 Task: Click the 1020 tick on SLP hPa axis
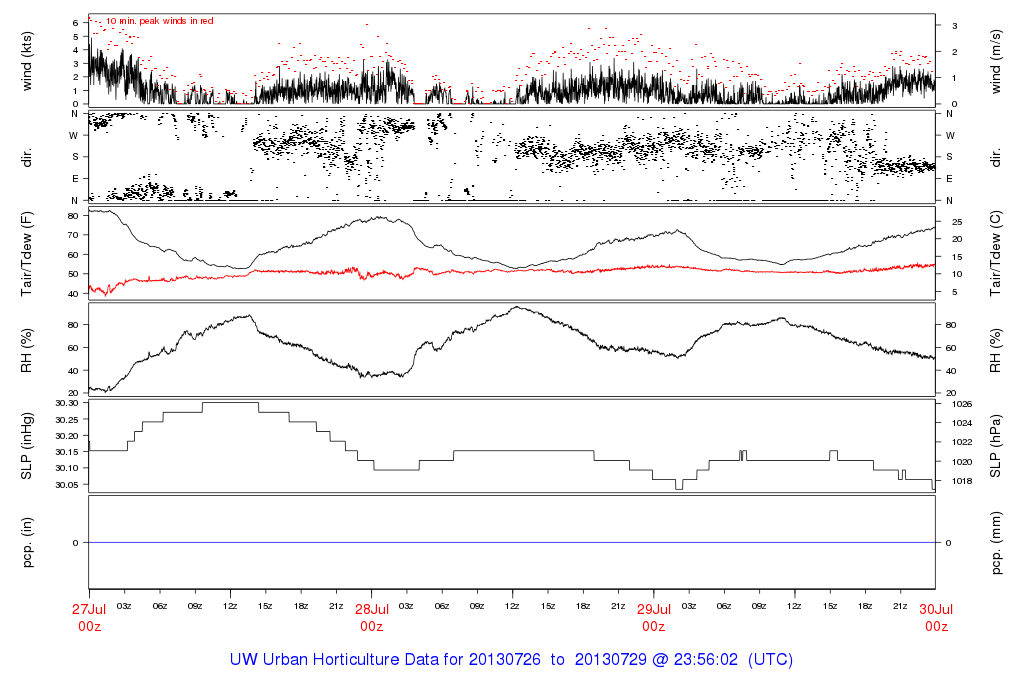pyautogui.click(x=961, y=462)
